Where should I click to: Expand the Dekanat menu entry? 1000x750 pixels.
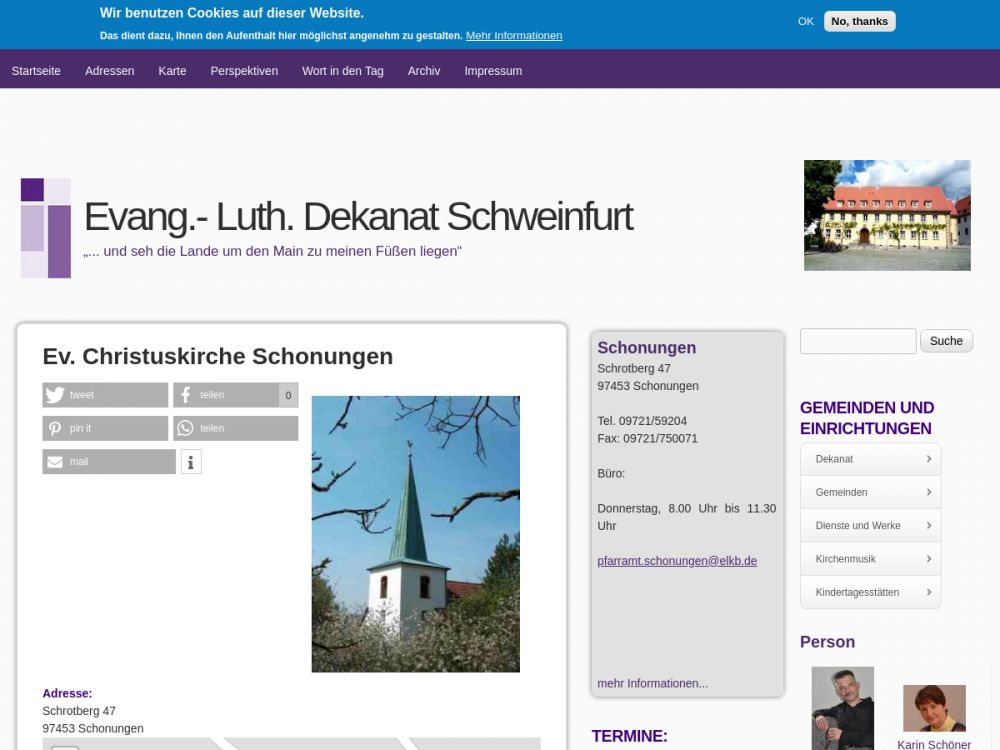pyautogui.click(x=870, y=459)
